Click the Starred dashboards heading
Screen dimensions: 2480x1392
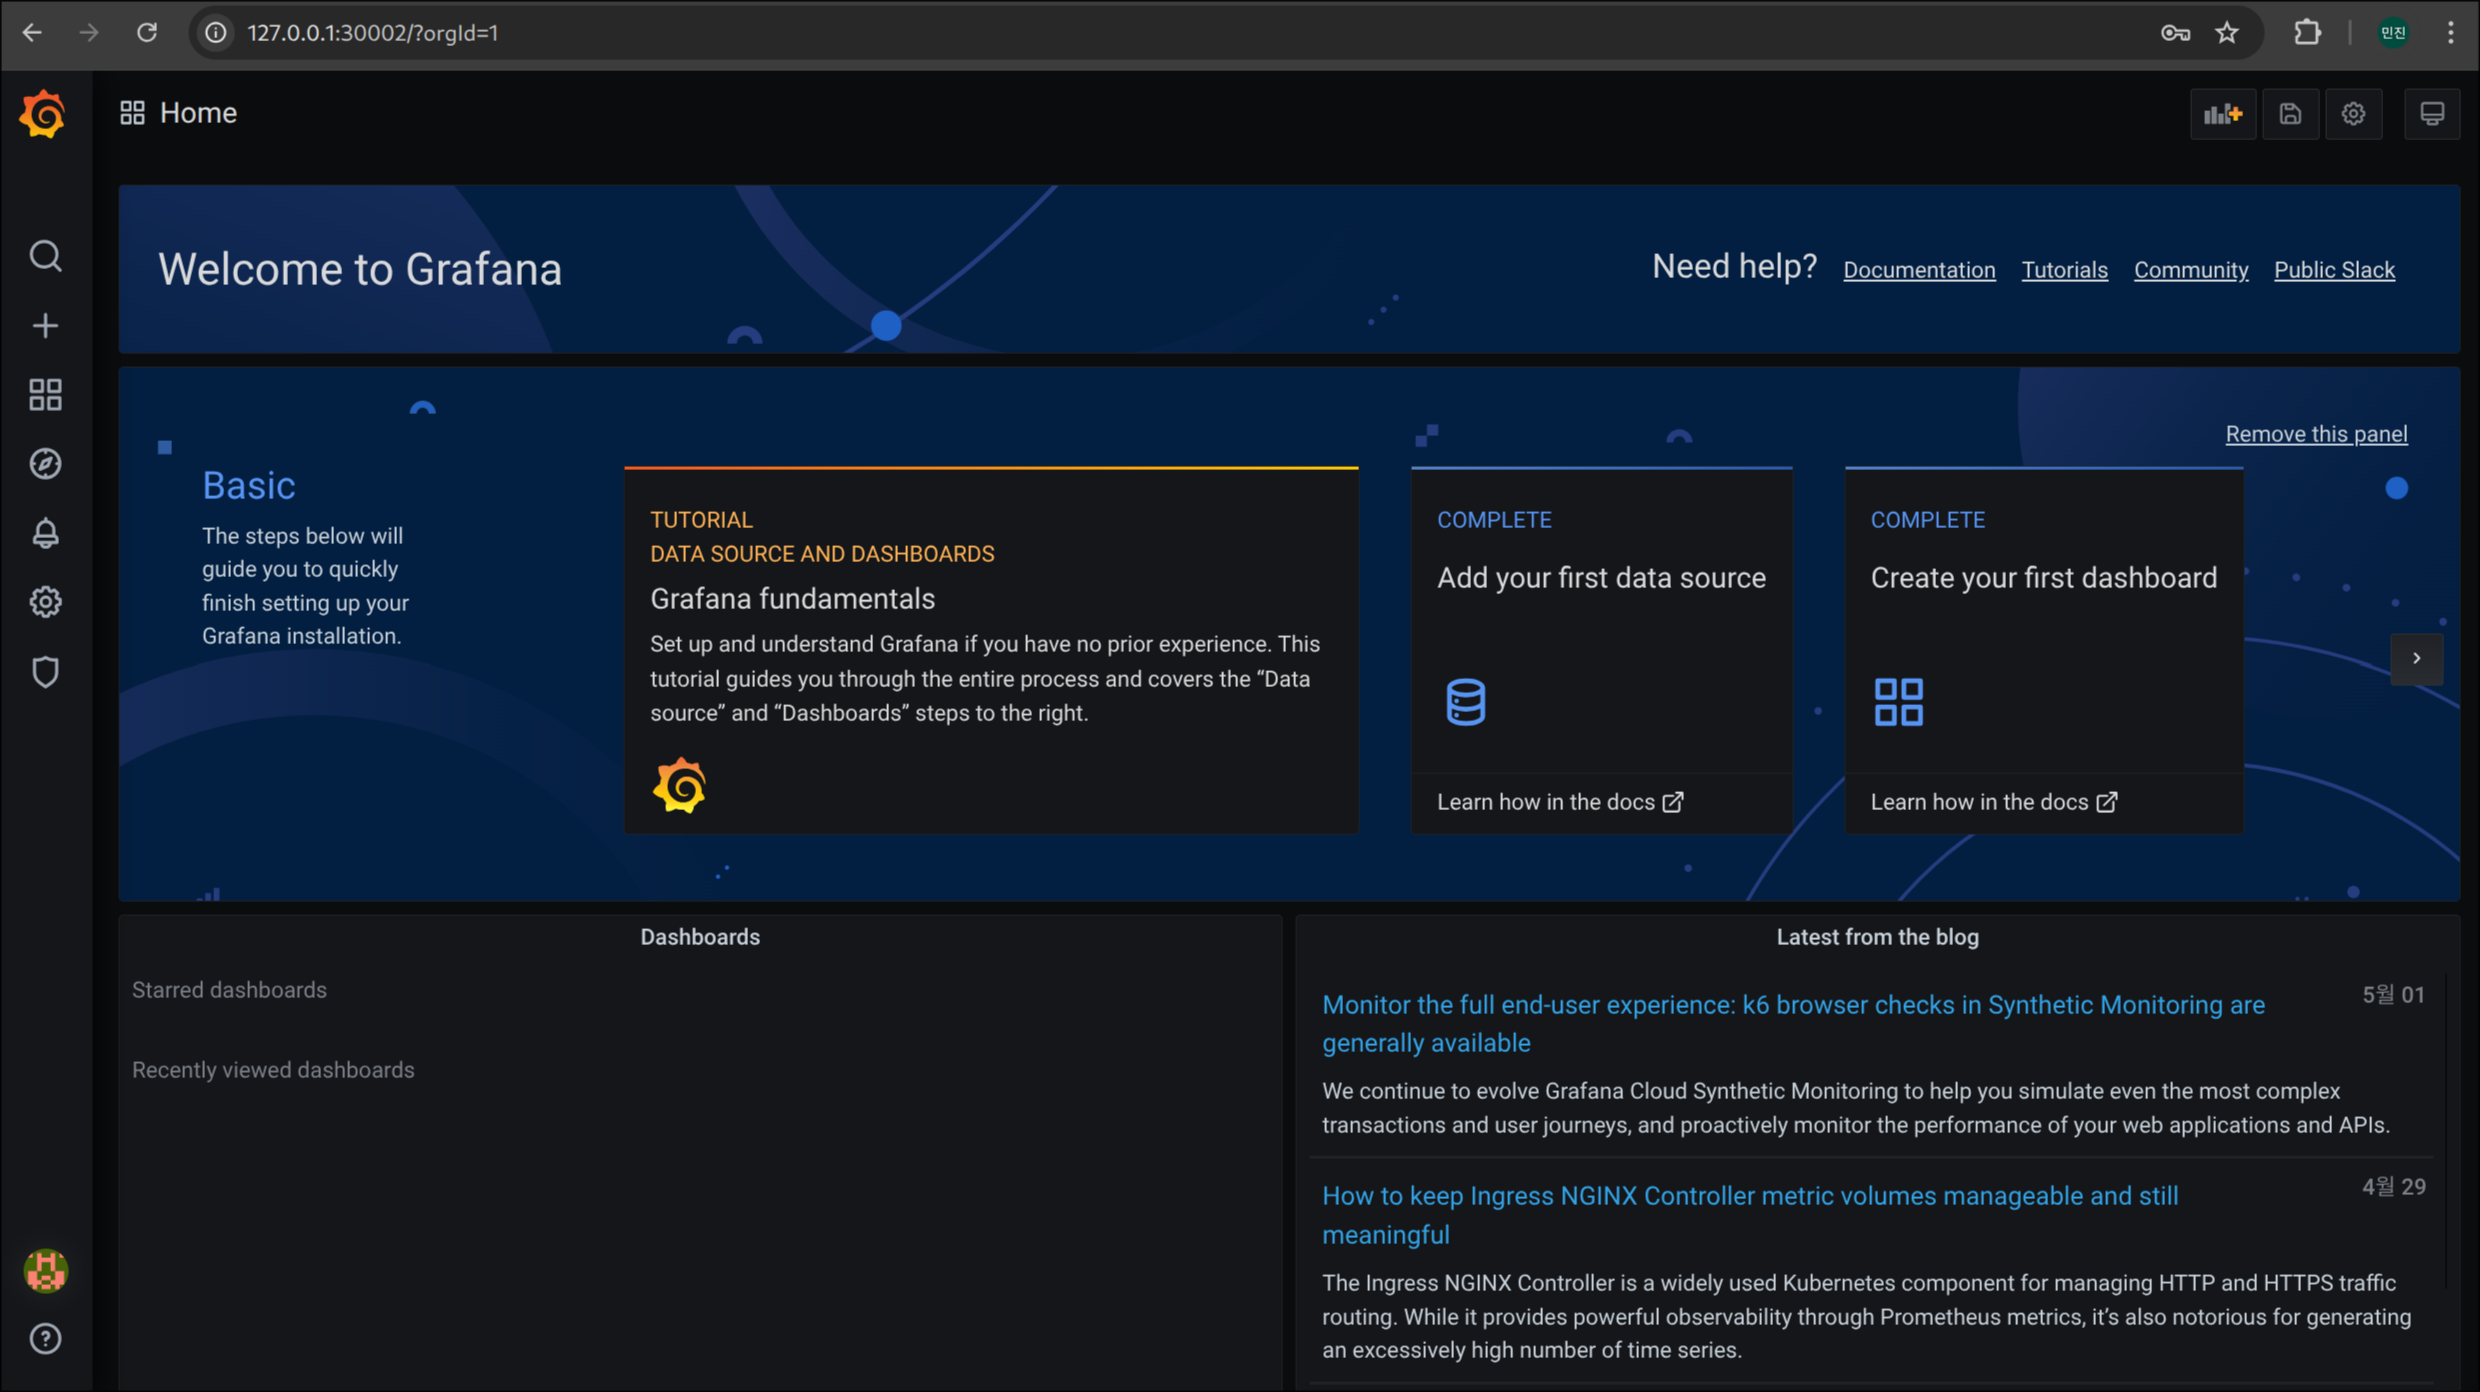click(229, 990)
